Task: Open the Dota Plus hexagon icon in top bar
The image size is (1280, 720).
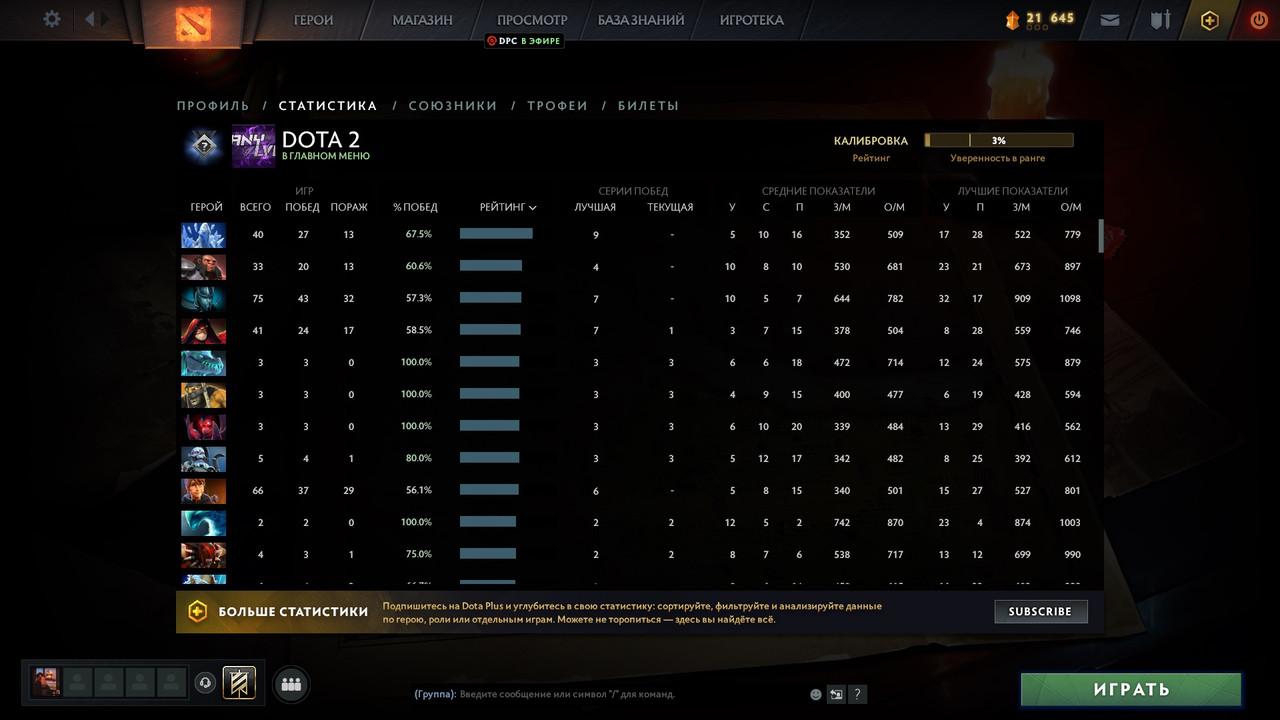Action: (x=1210, y=20)
